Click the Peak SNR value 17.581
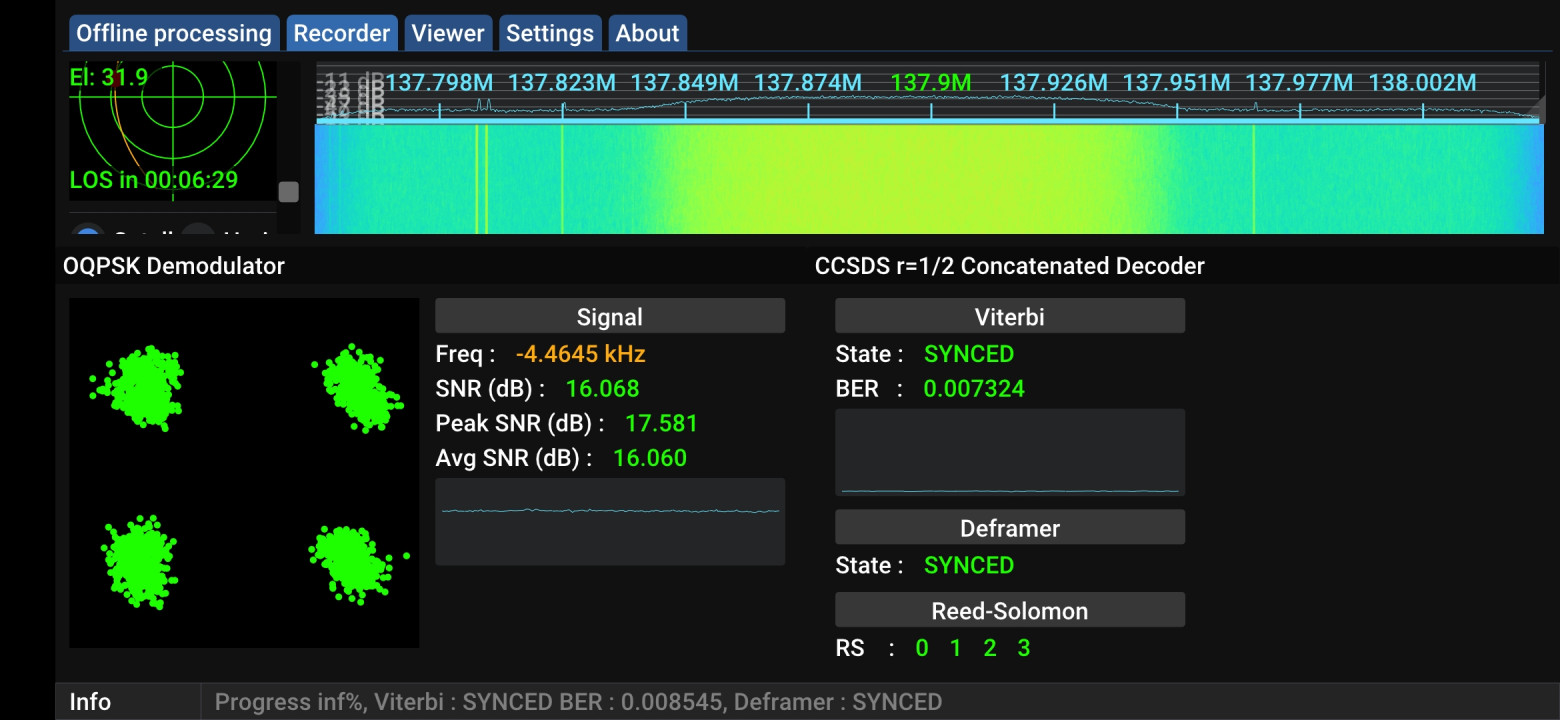The height and width of the screenshot is (720, 1560). (x=661, y=424)
